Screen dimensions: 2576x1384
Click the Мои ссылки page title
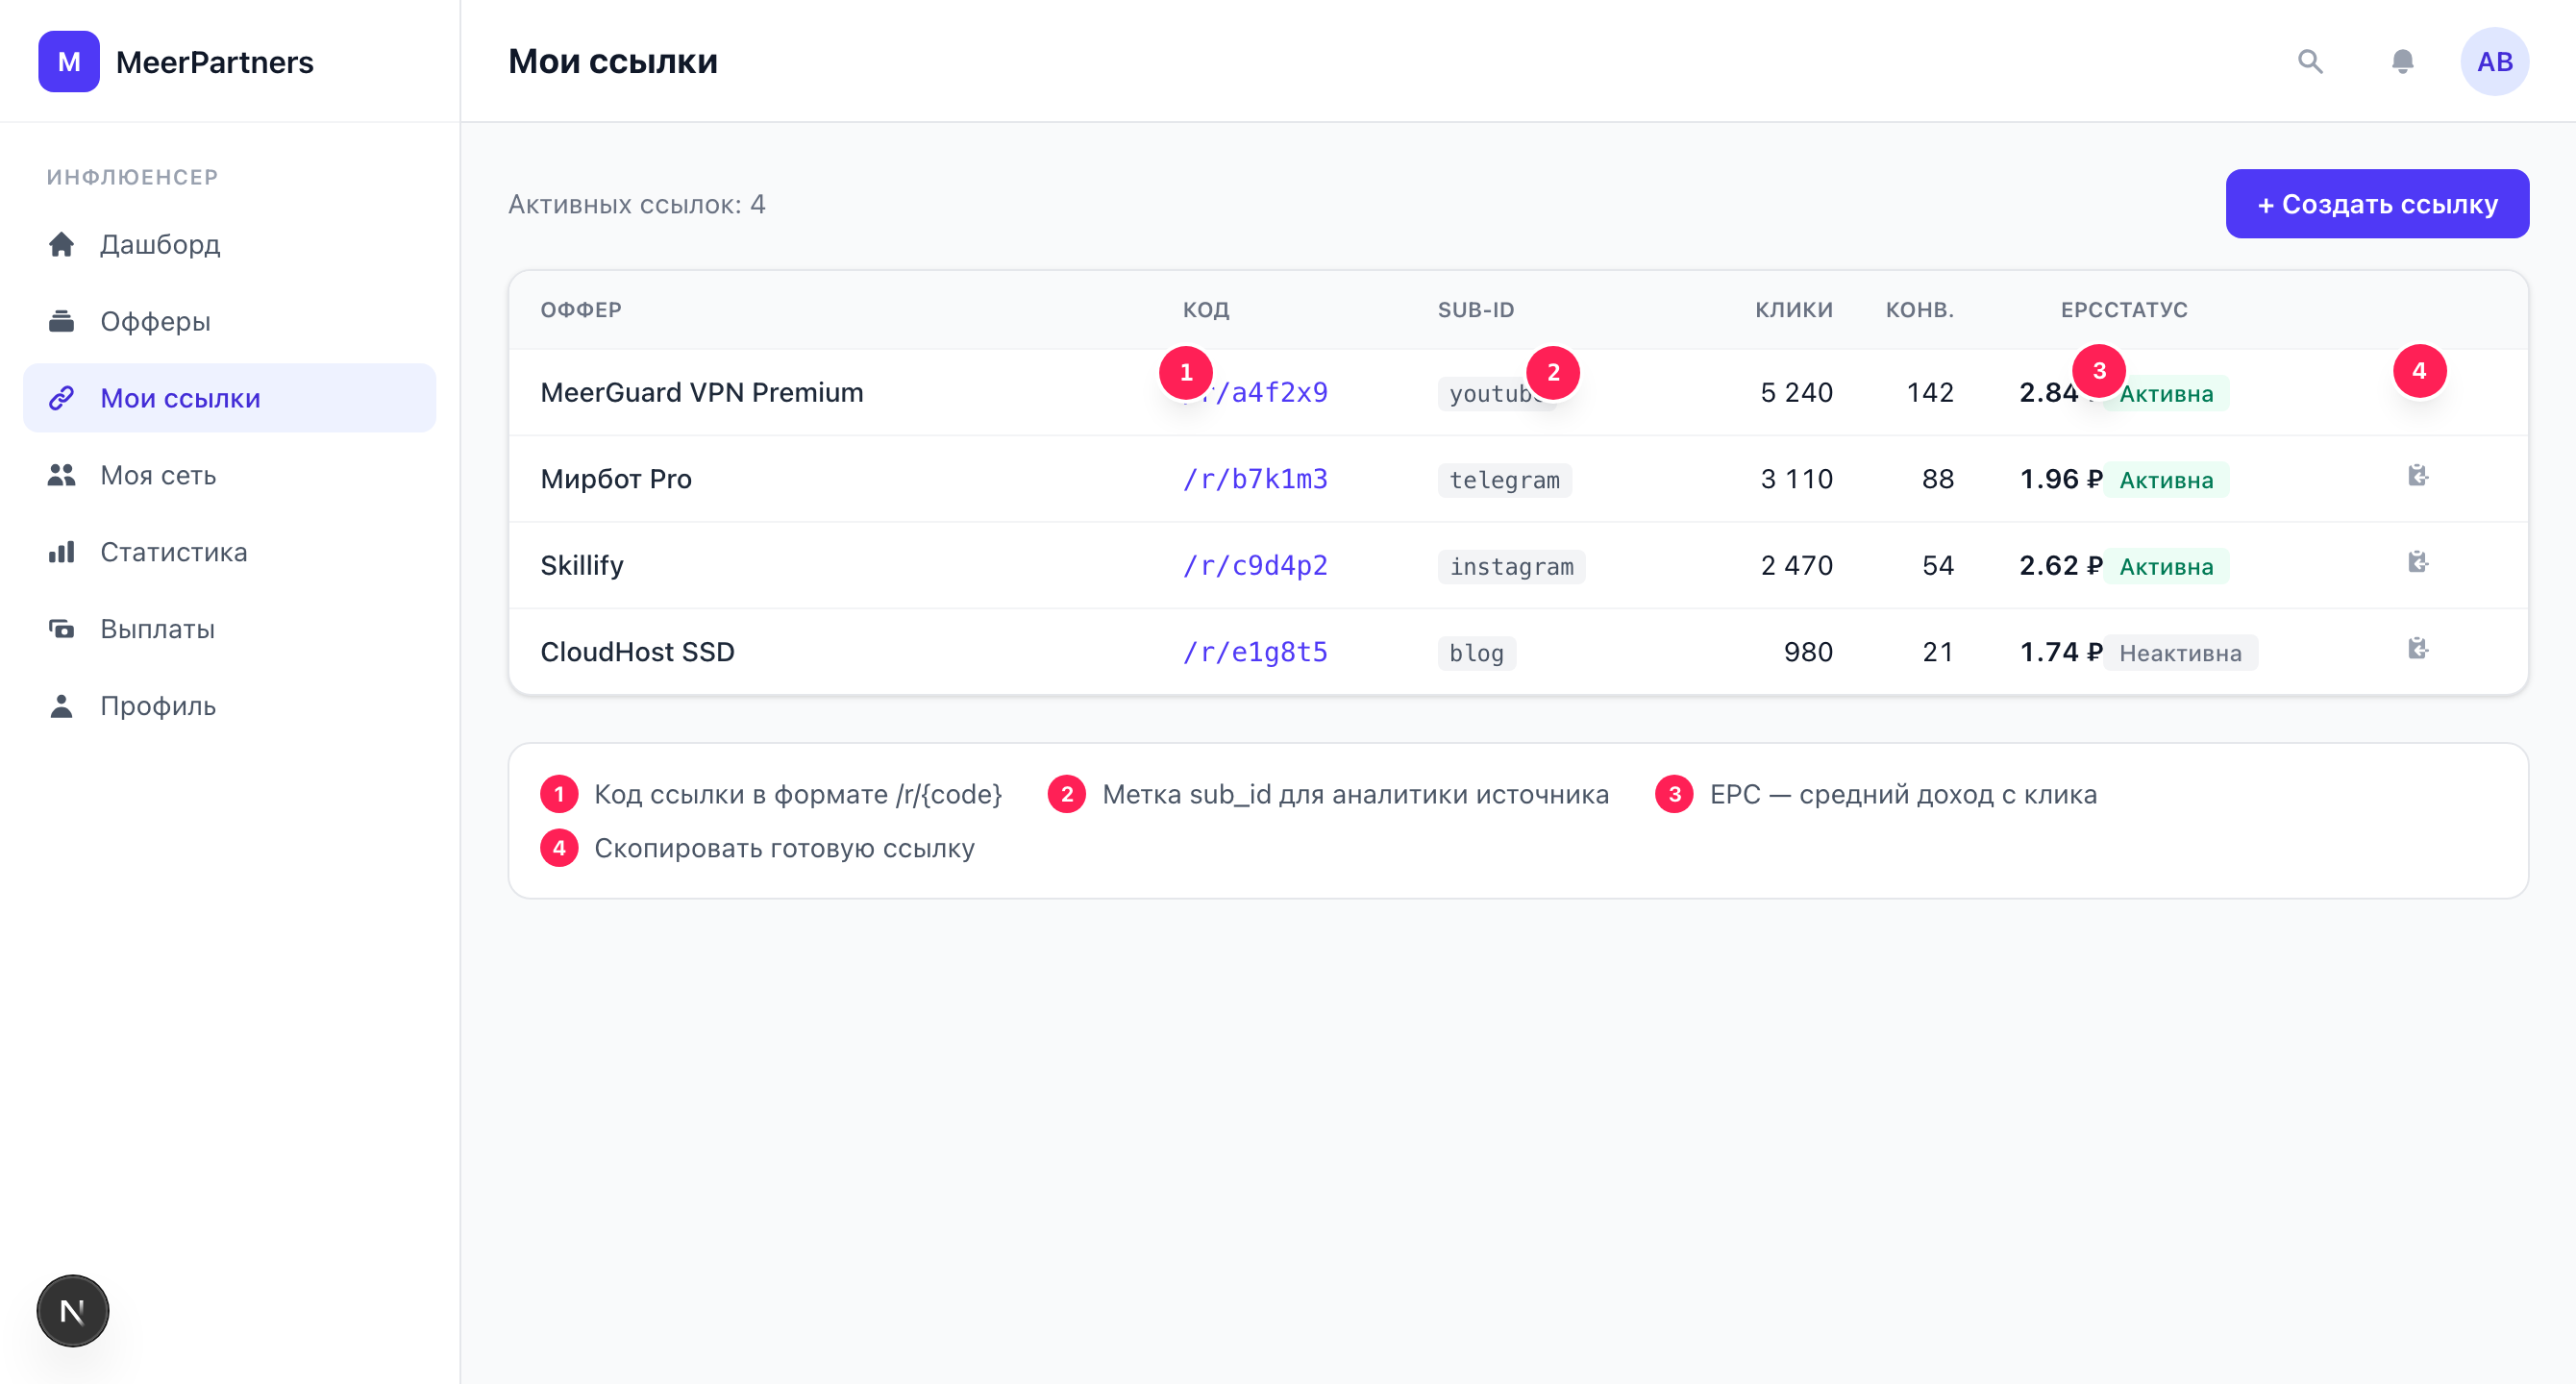(613, 62)
